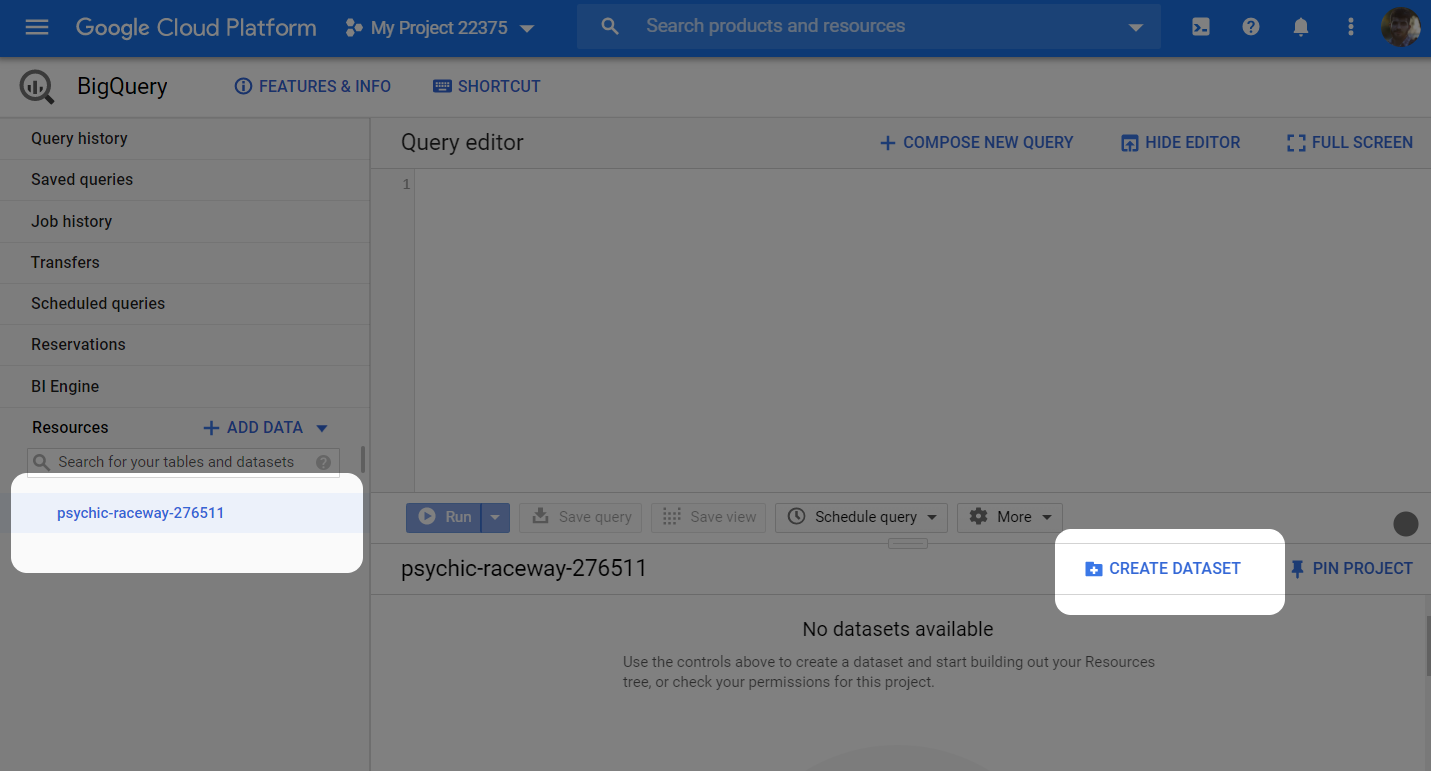
Task: Click the user account avatar
Action: point(1402,27)
